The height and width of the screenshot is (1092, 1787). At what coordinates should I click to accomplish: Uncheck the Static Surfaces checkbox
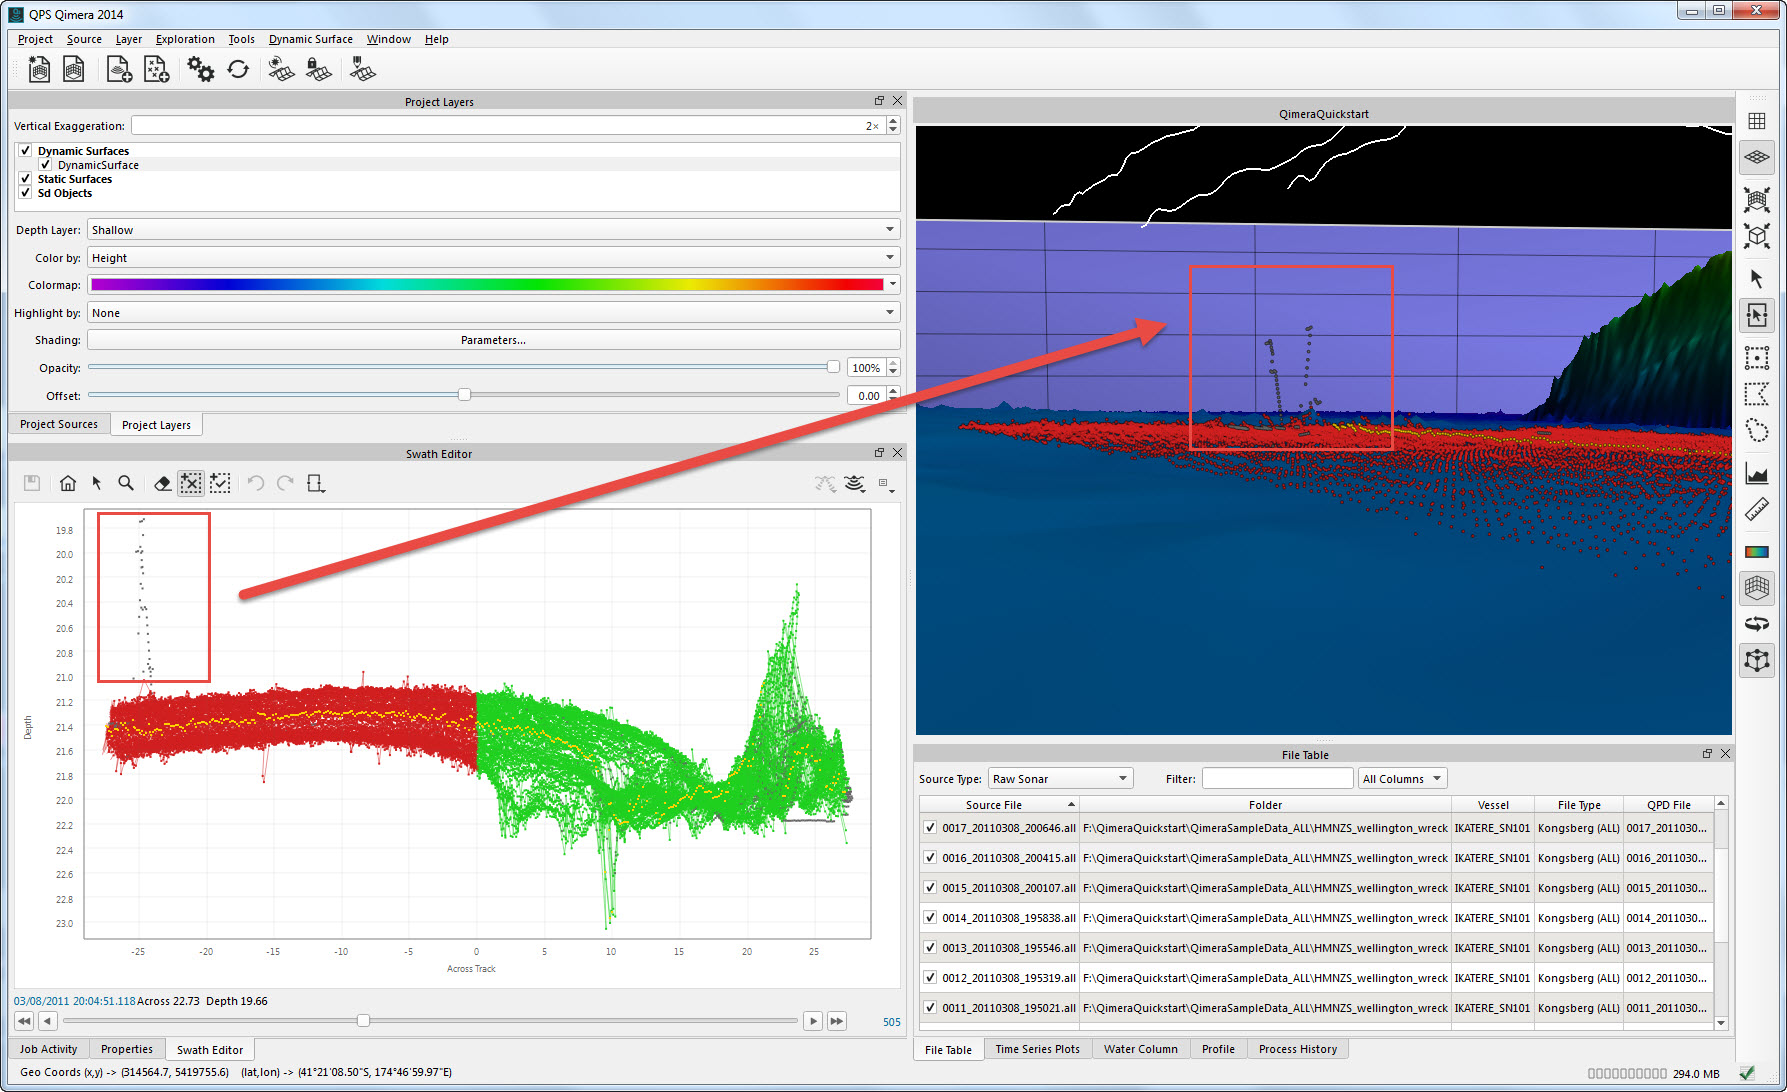(26, 179)
